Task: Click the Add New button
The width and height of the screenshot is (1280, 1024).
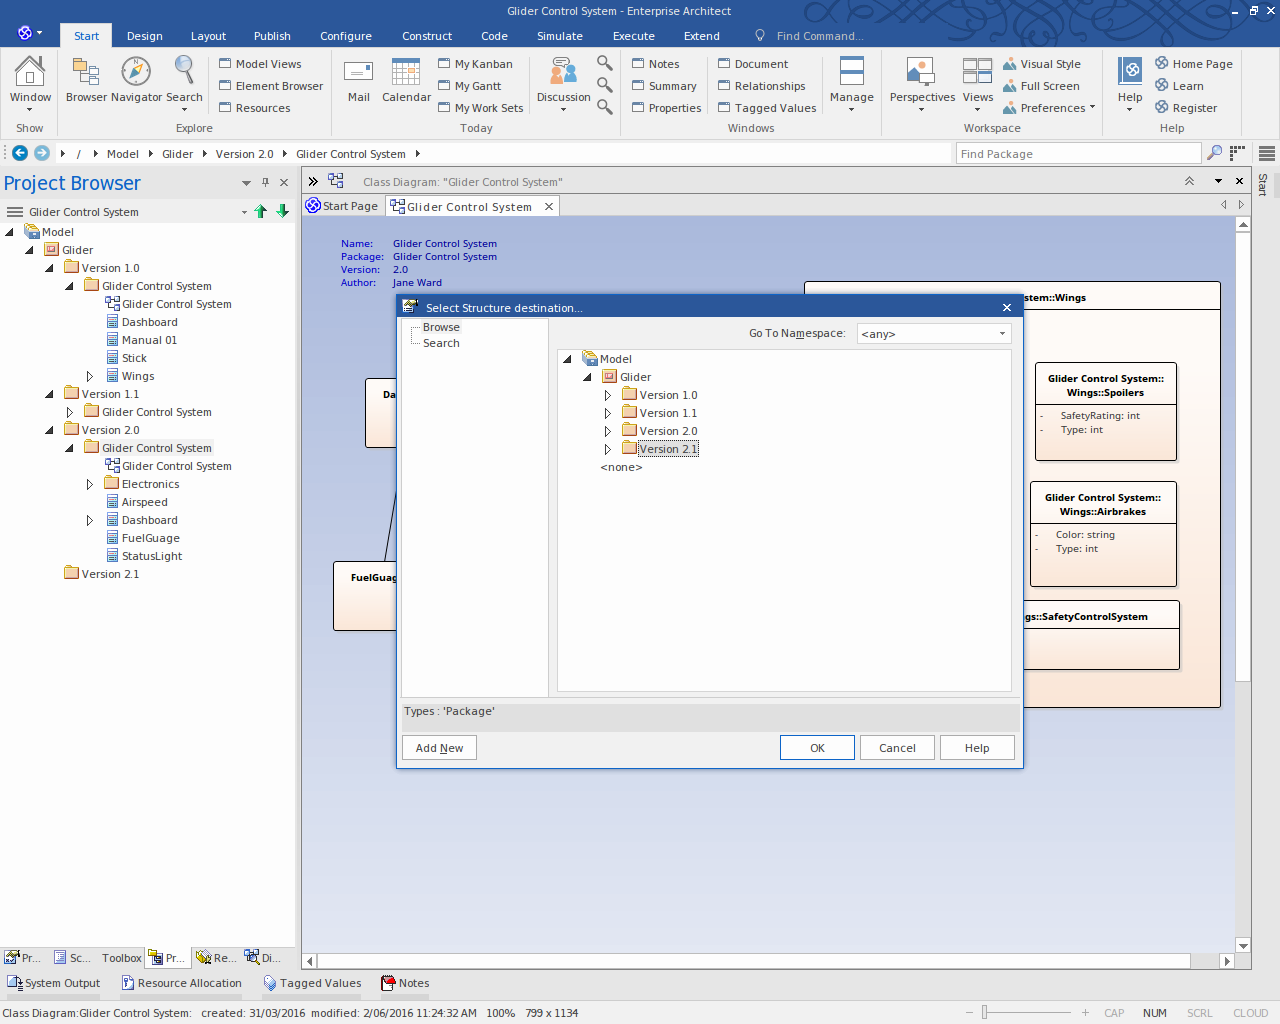Action: pos(439,748)
